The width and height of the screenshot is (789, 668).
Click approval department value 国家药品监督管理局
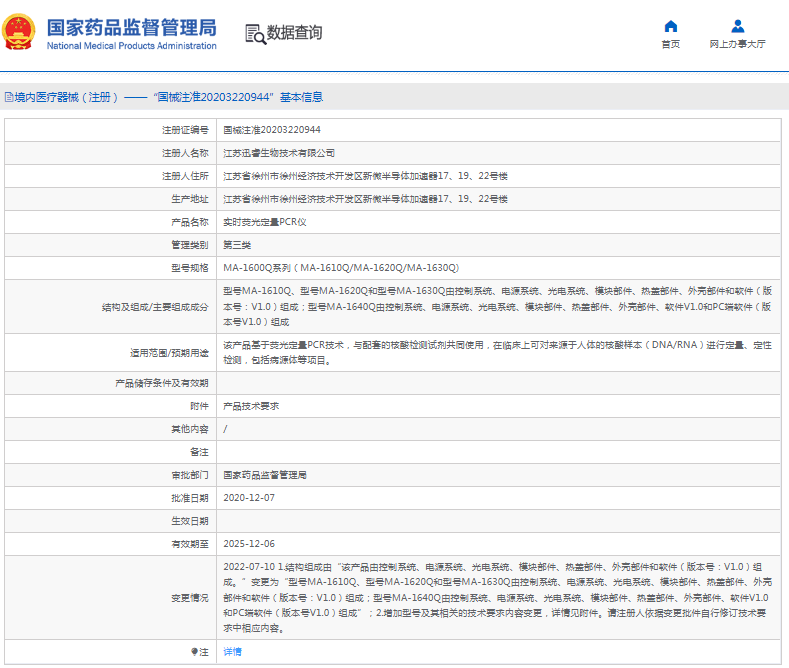coord(265,475)
